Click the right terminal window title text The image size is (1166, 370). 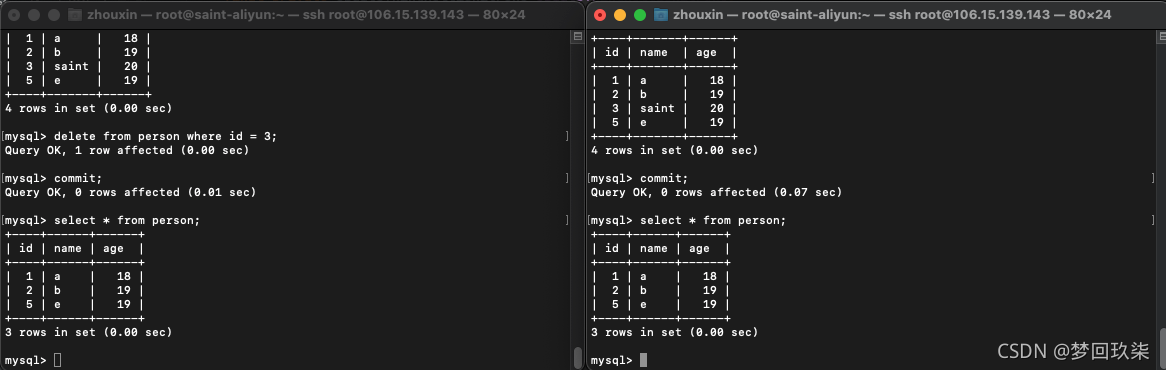pos(892,15)
